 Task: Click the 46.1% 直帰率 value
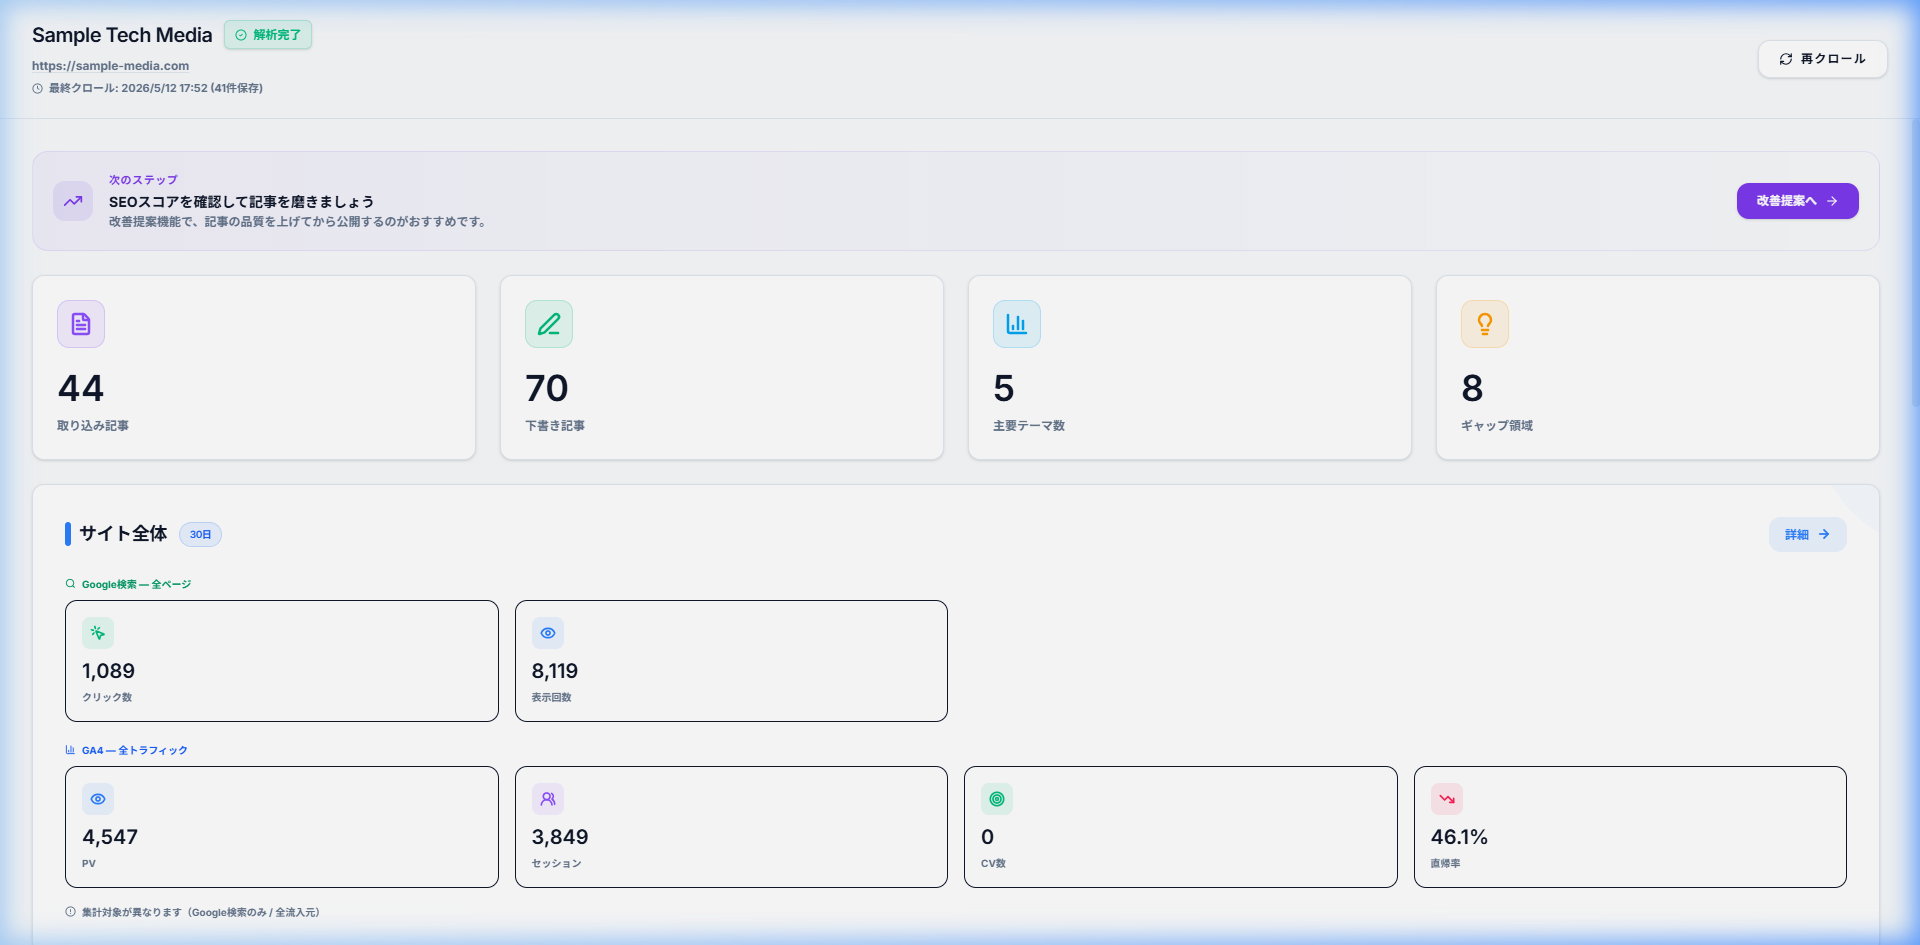[x=1459, y=837]
